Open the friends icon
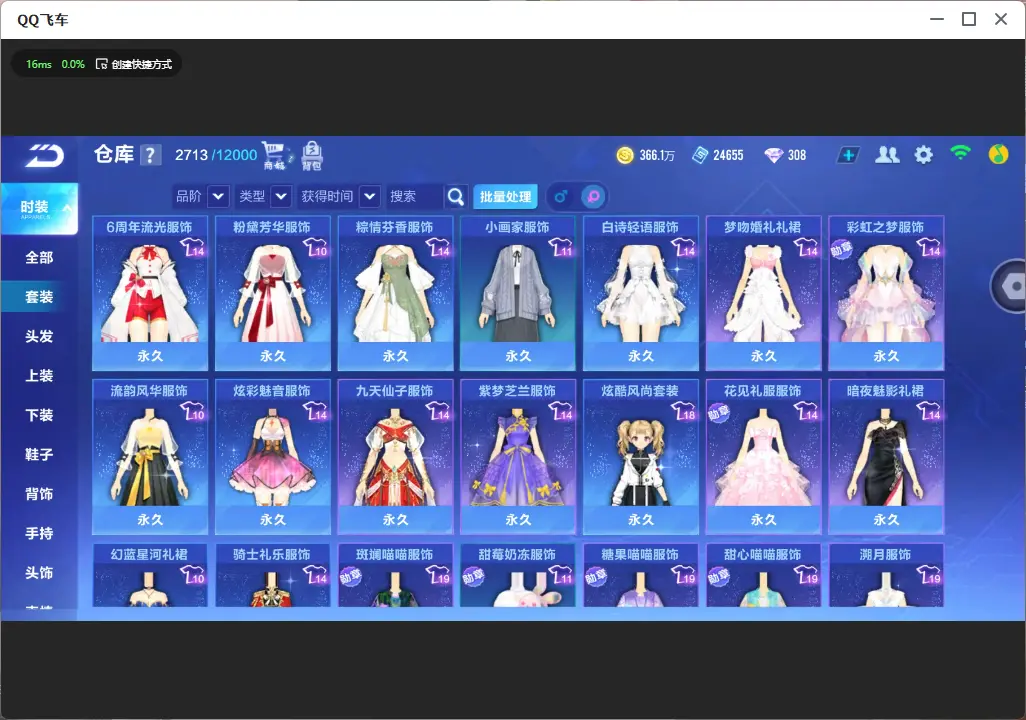This screenshot has height=720, width=1026. [x=887, y=154]
